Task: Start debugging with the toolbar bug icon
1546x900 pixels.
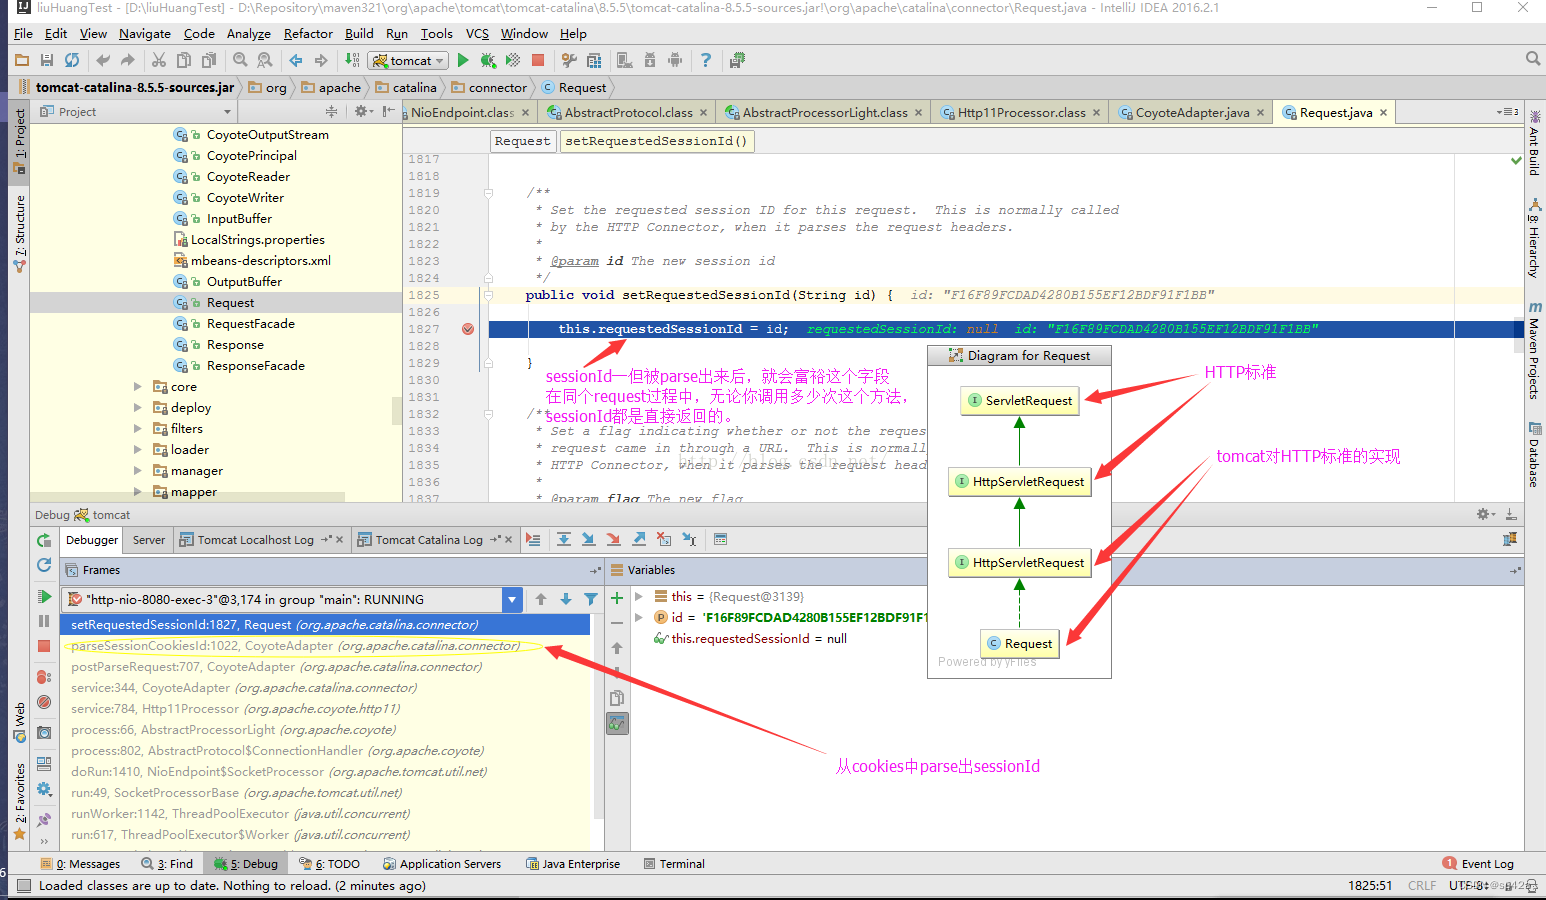Action: [x=488, y=61]
